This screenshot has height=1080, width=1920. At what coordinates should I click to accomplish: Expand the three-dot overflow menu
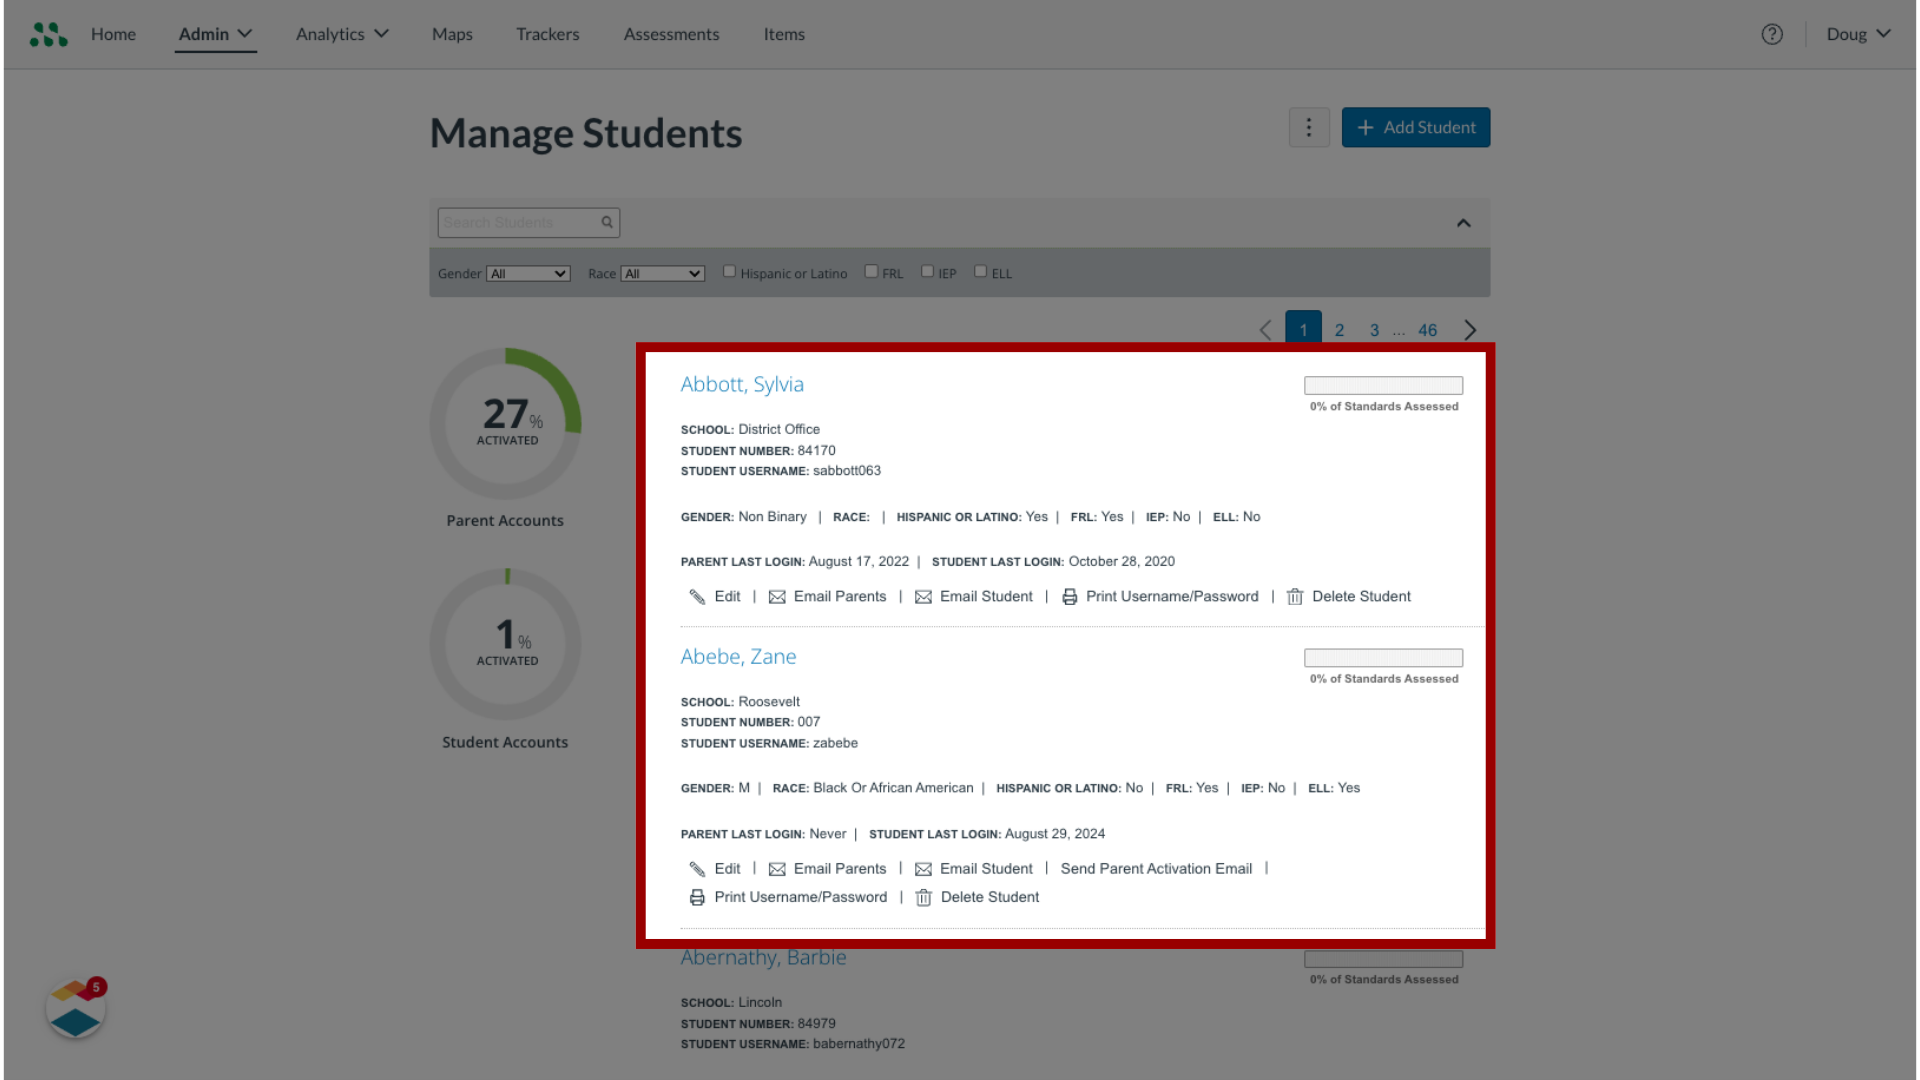tap(1309, 127)
